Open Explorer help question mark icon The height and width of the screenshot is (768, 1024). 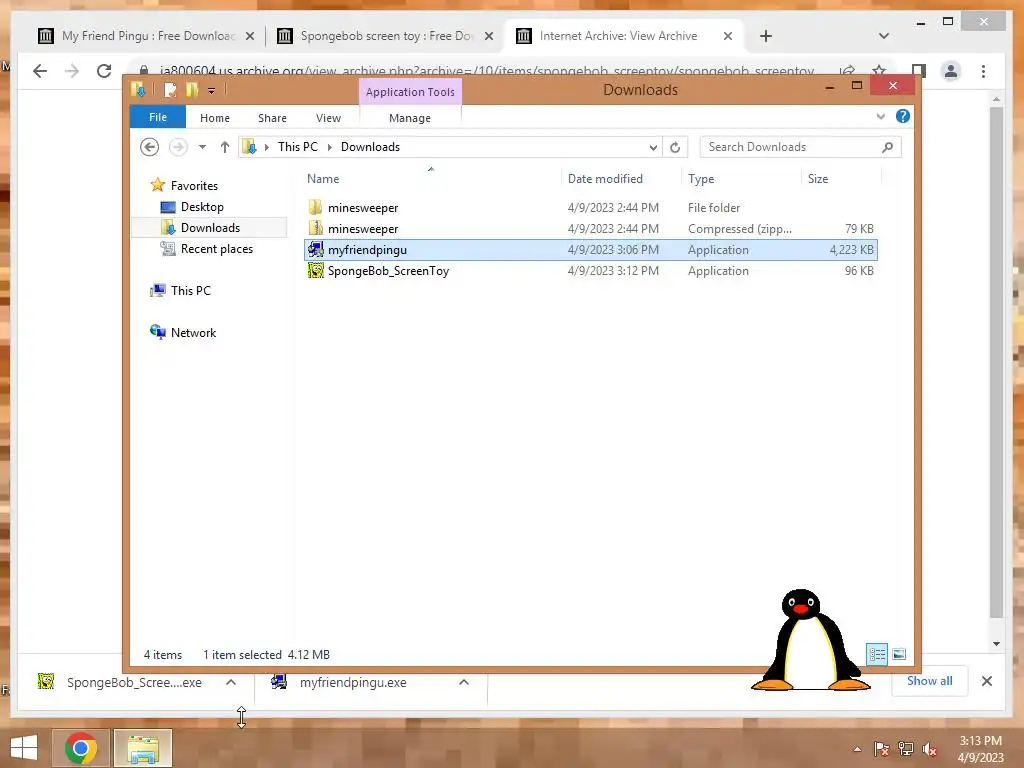click(903, 116)
